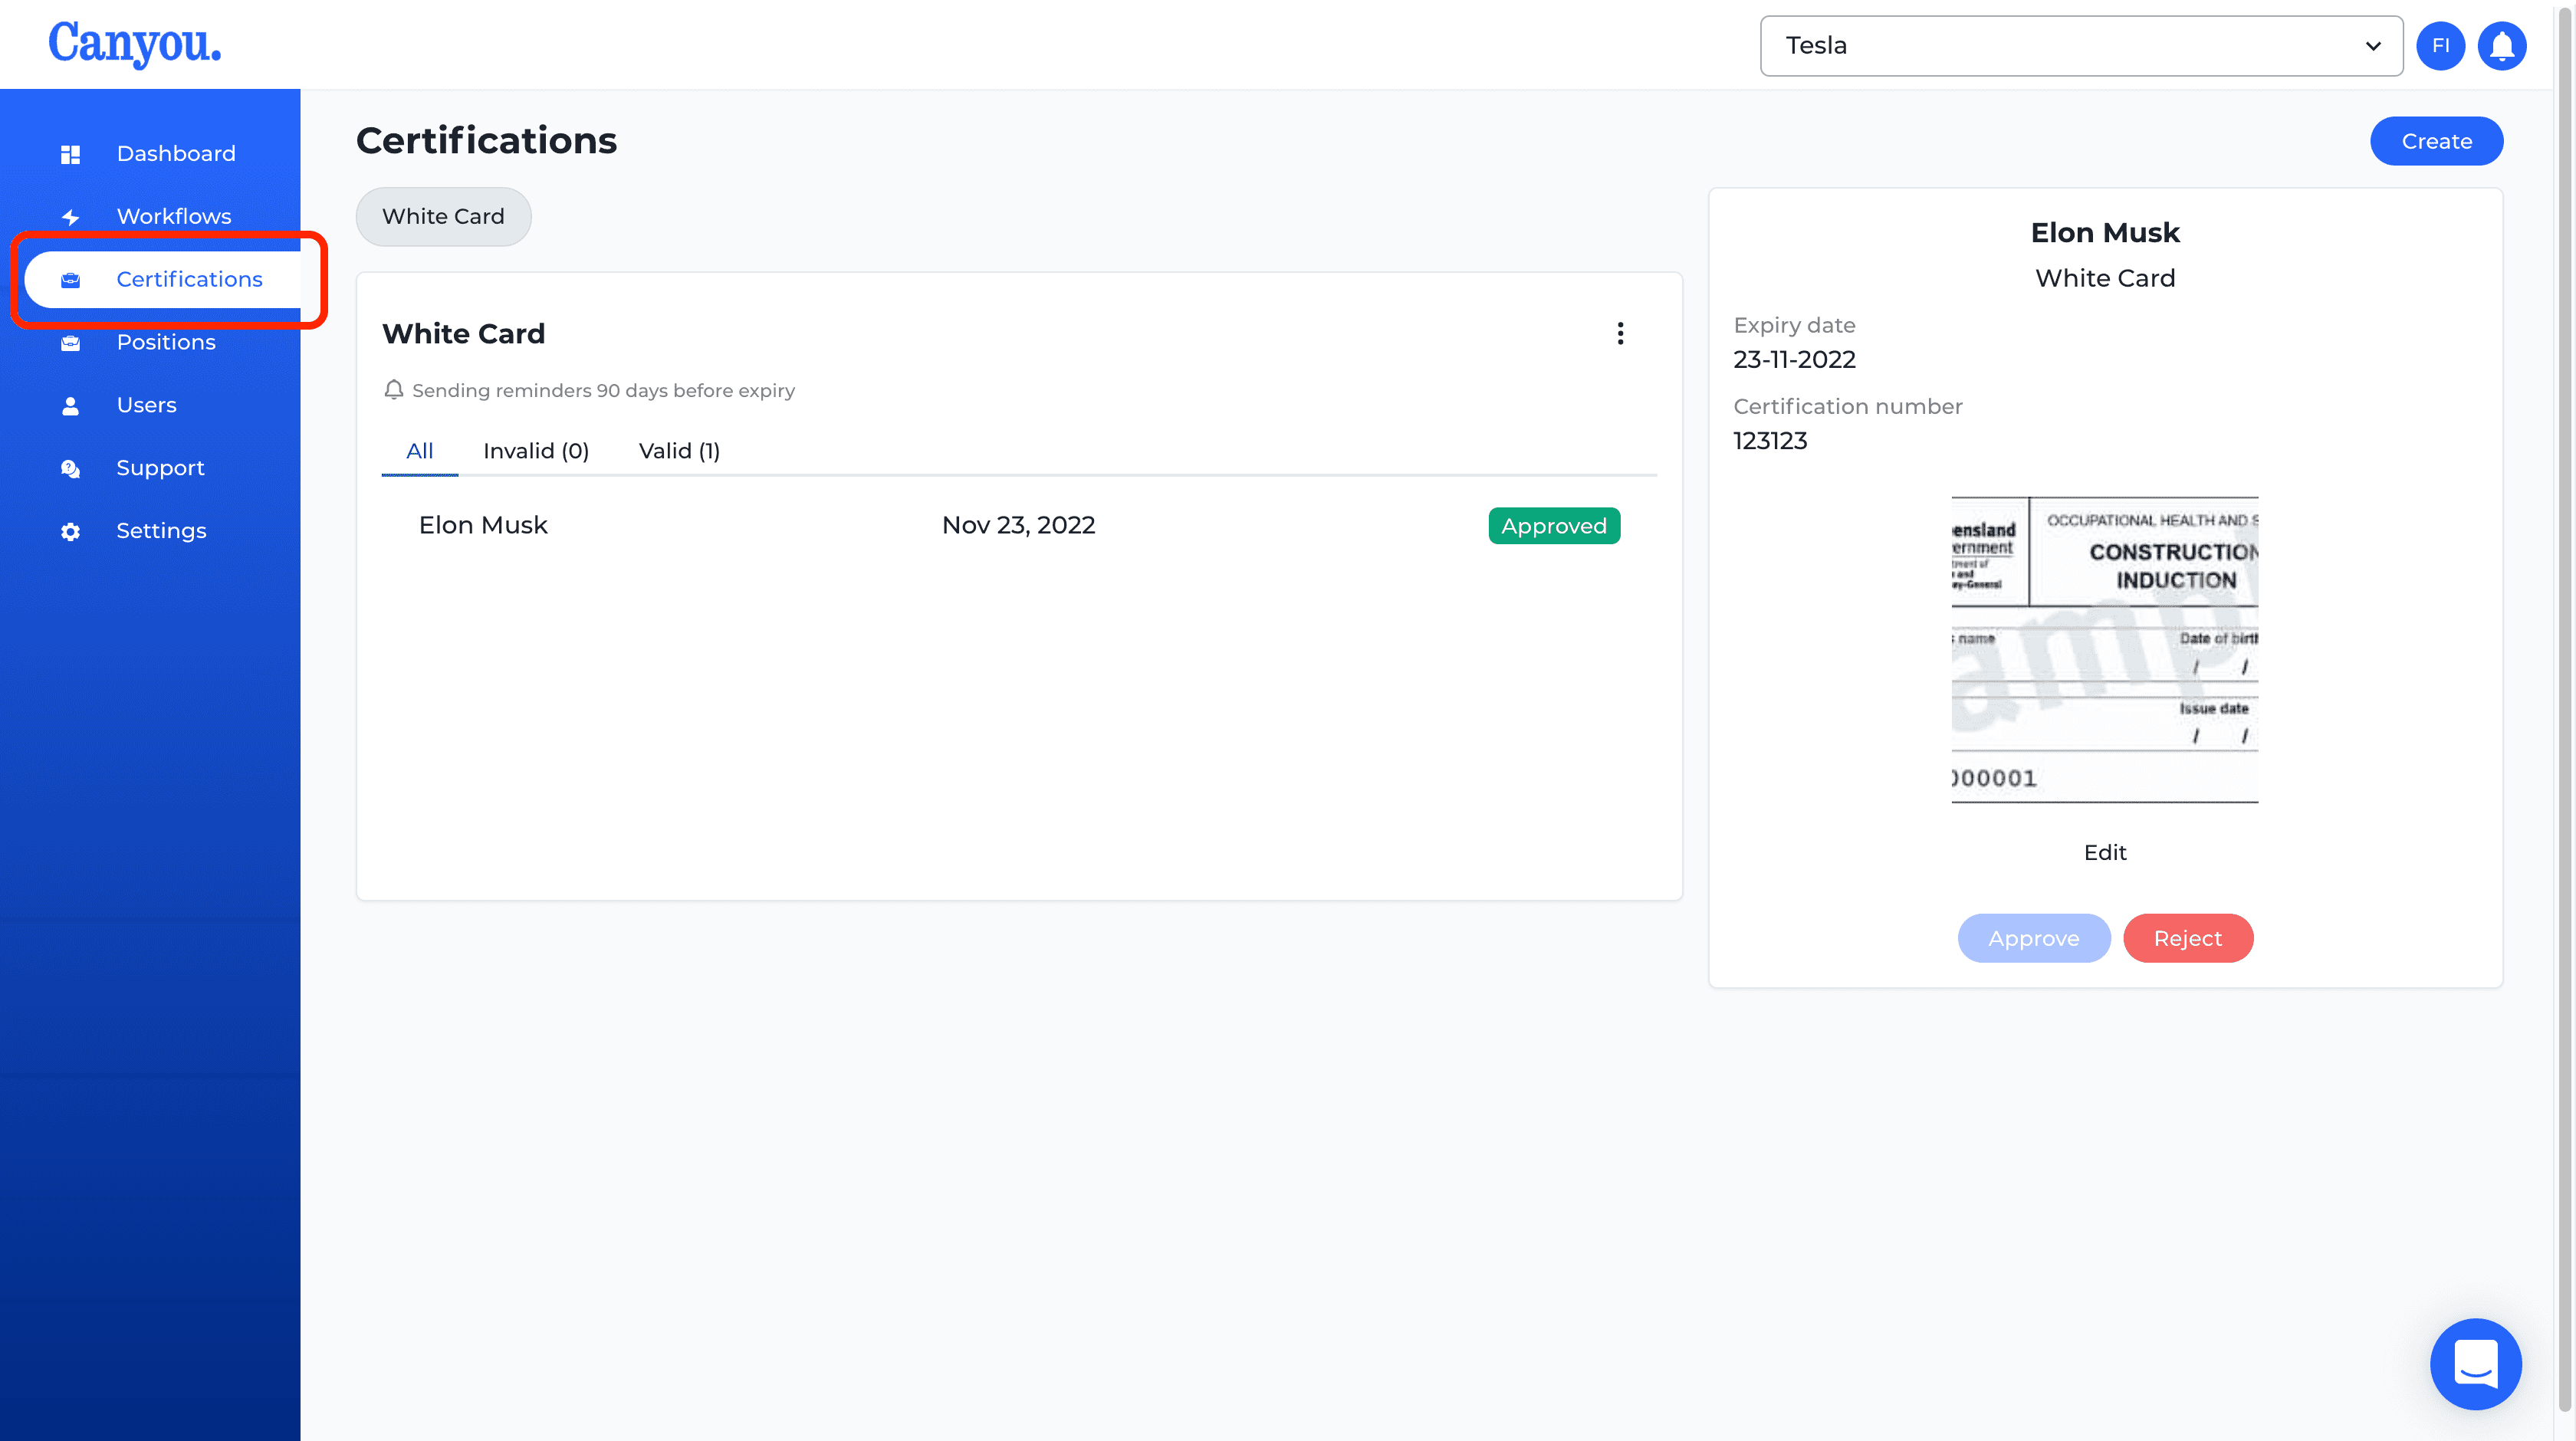Click the Reject button
2576x1441 pixels.
[x=2187, y=939]
